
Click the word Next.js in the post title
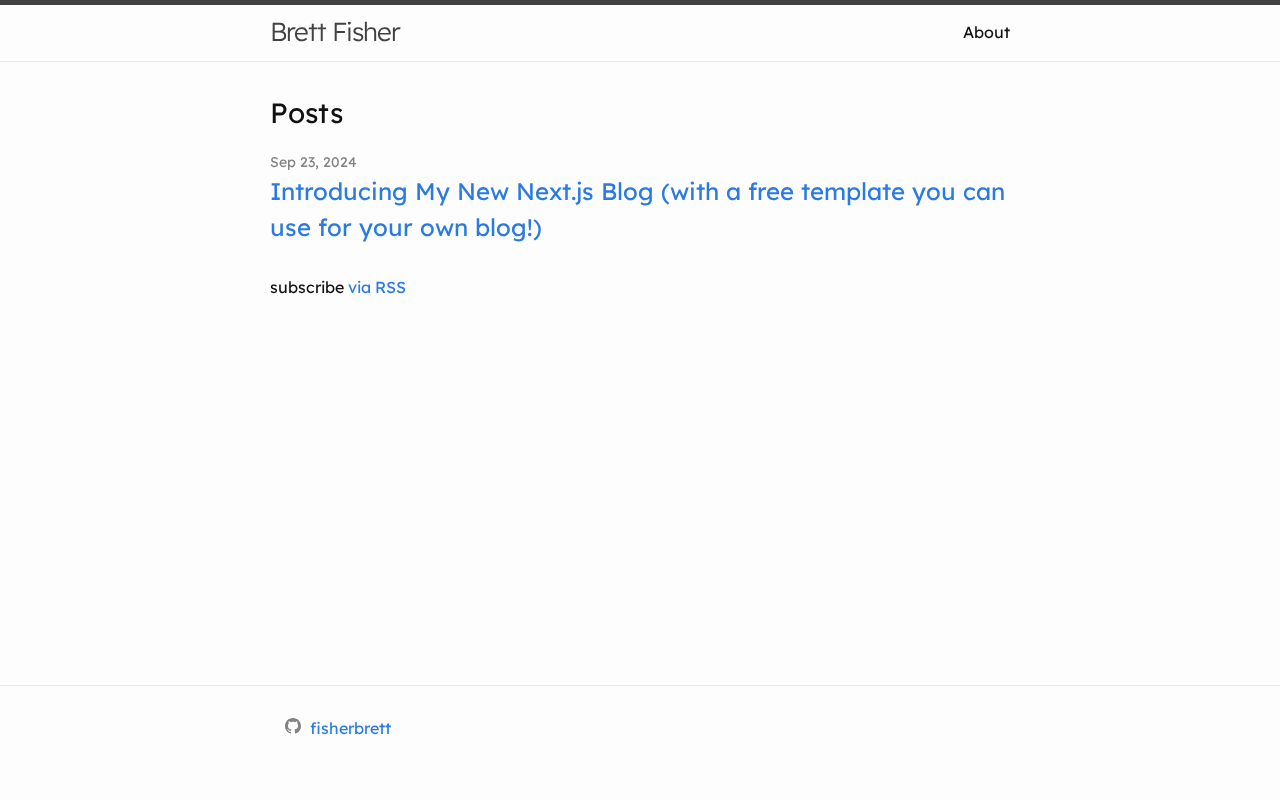(x=555, y=191)
